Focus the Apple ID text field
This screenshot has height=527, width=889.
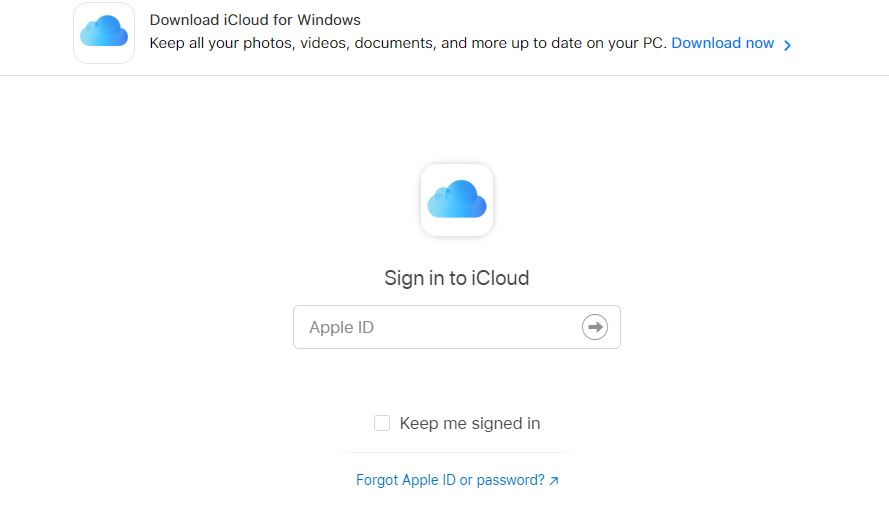pos(457,327)
